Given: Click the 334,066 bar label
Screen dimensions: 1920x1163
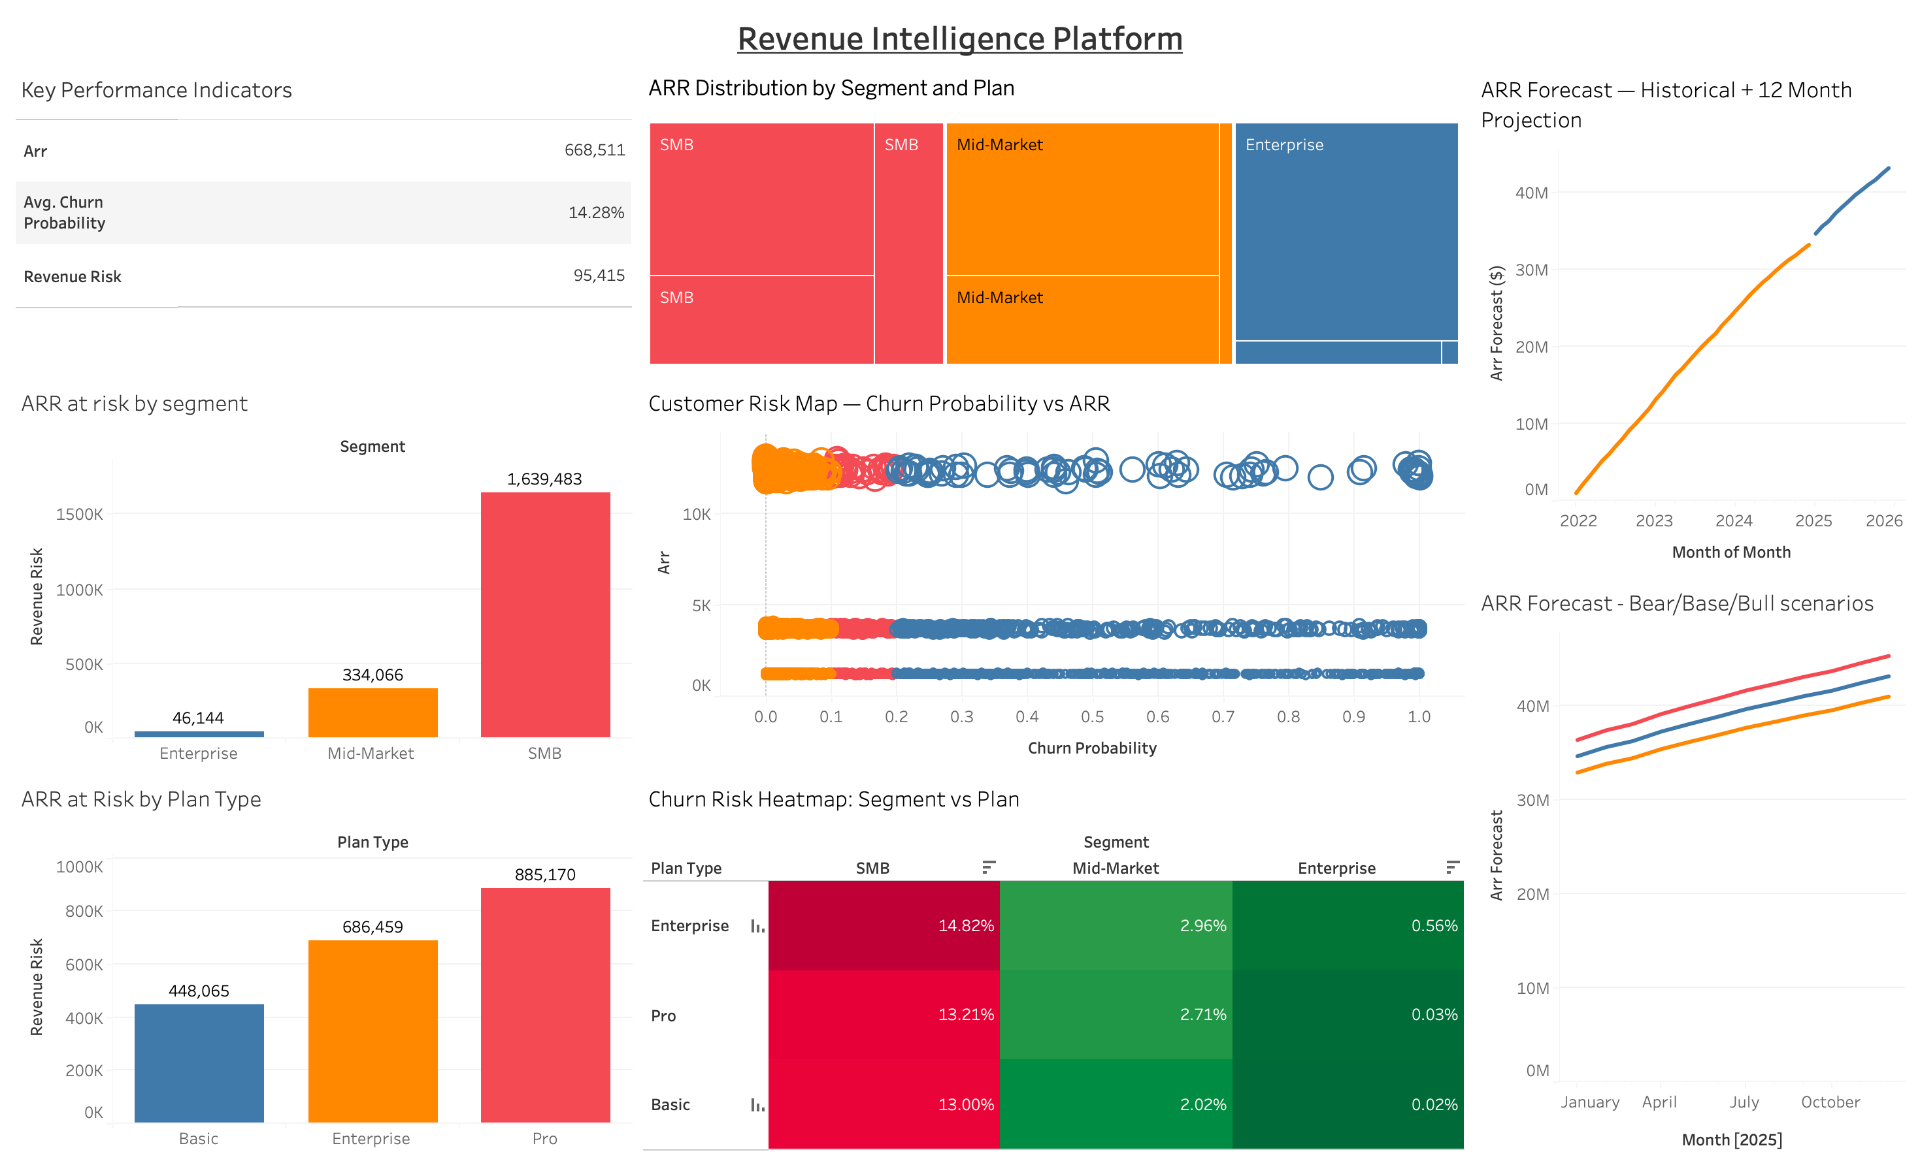Looking at the screenshot, I should tap(372, 675).
